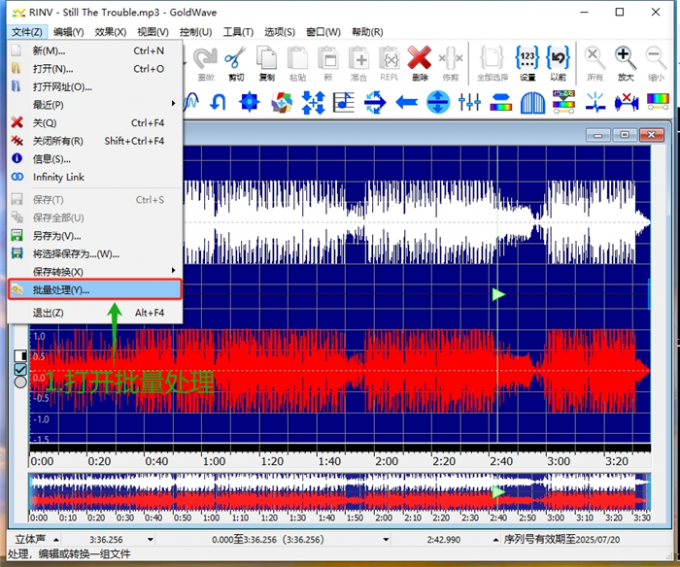Choose Close All (关闭所有) in File menu
Screen dimensions: 680x567
(x=95, y=141)
